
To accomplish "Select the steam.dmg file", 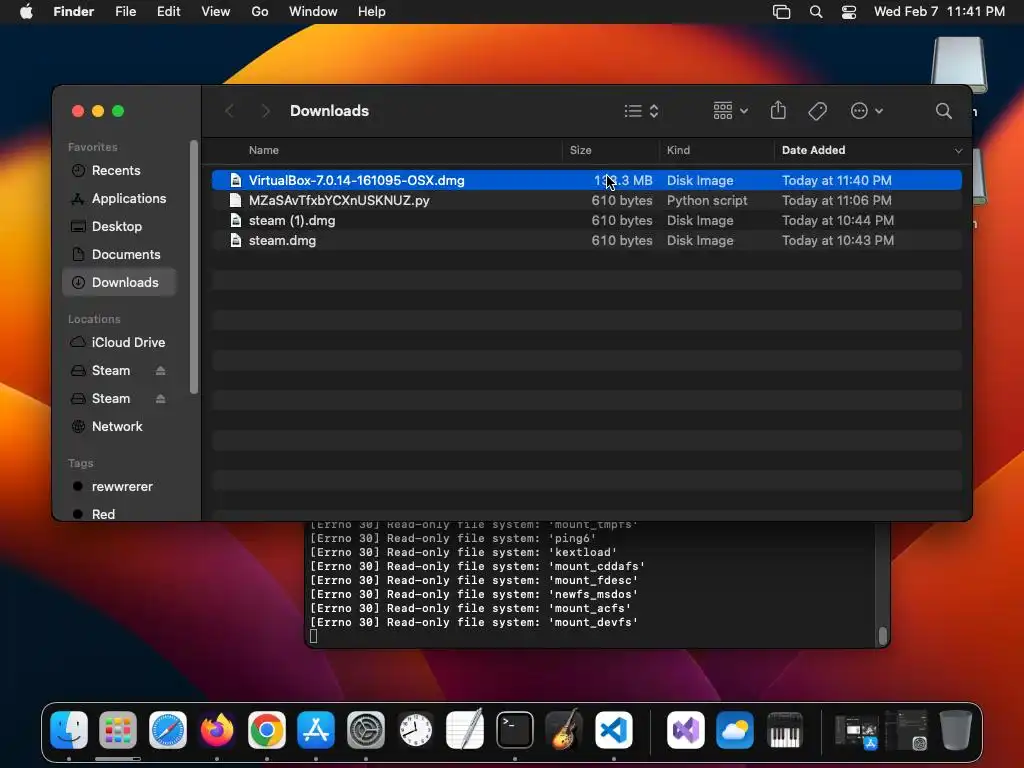I will (586, 241).
